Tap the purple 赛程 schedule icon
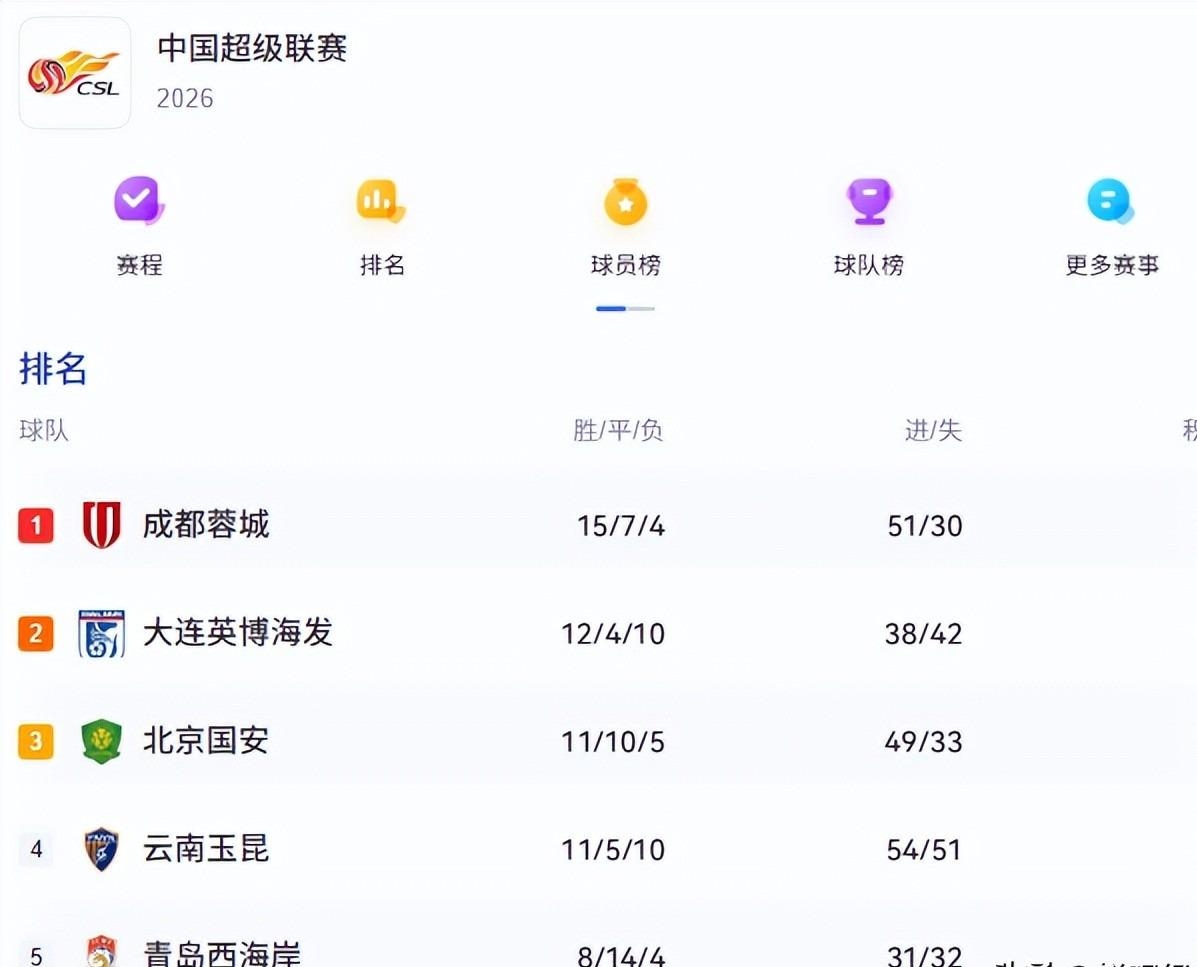The height and width of the screenshot is (967, 1197). [x=139, y=201]
